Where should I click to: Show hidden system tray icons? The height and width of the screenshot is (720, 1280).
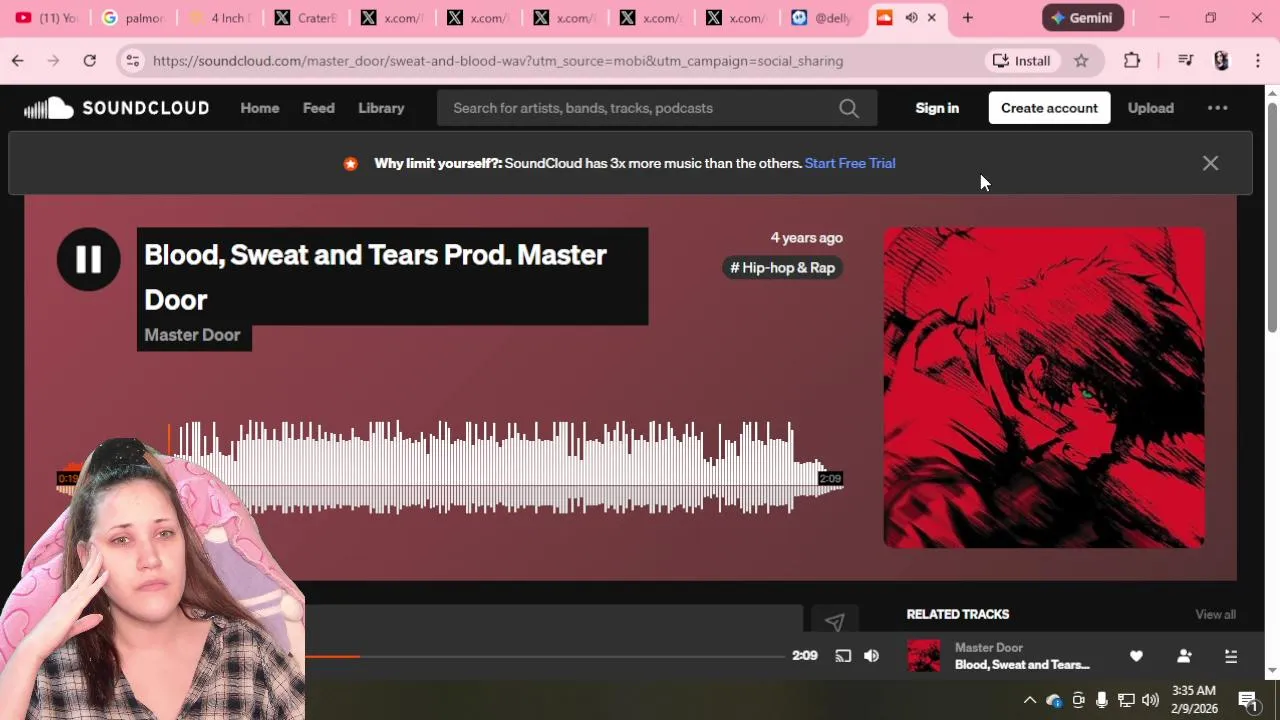1030,700
